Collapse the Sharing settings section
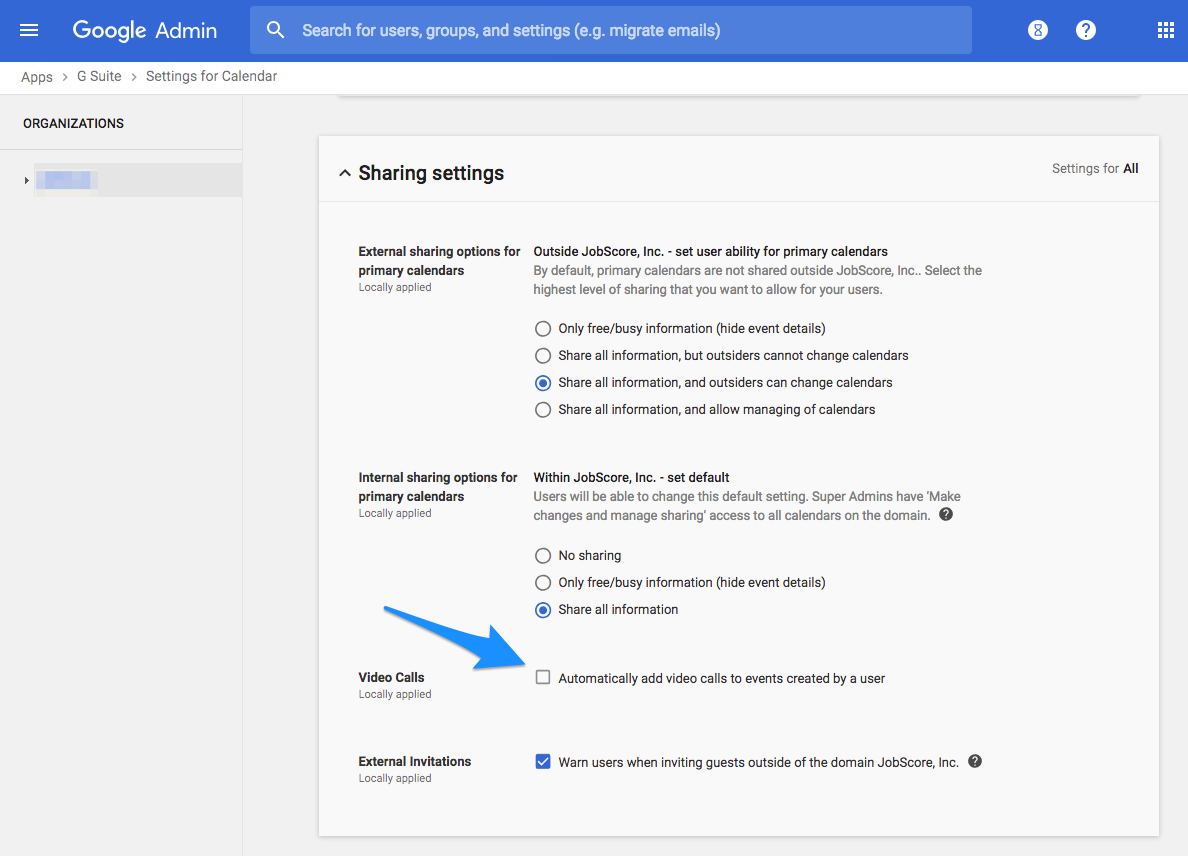The width and height of the screenshot is (1188, 856). click(345, 173)
